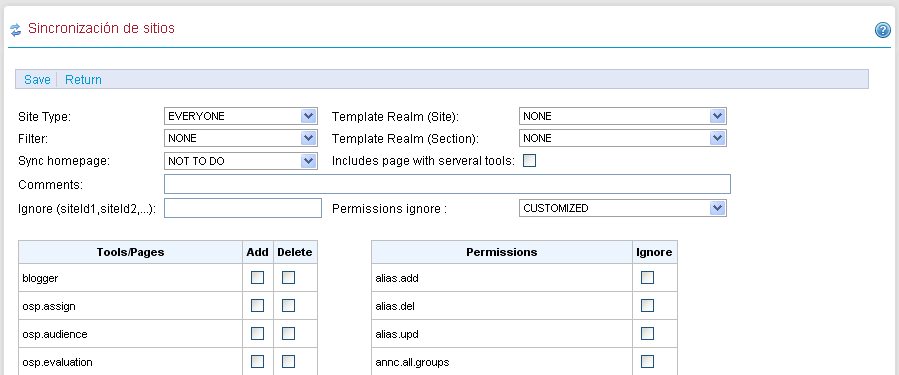
Task: Click the annc.all.groups permission text
Action: point(412,362)
